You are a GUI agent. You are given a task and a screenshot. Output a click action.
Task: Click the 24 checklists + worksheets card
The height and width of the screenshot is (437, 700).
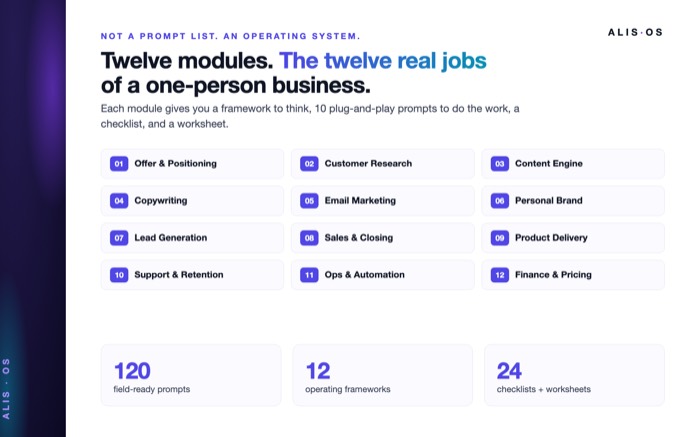(x=574, y=375)
